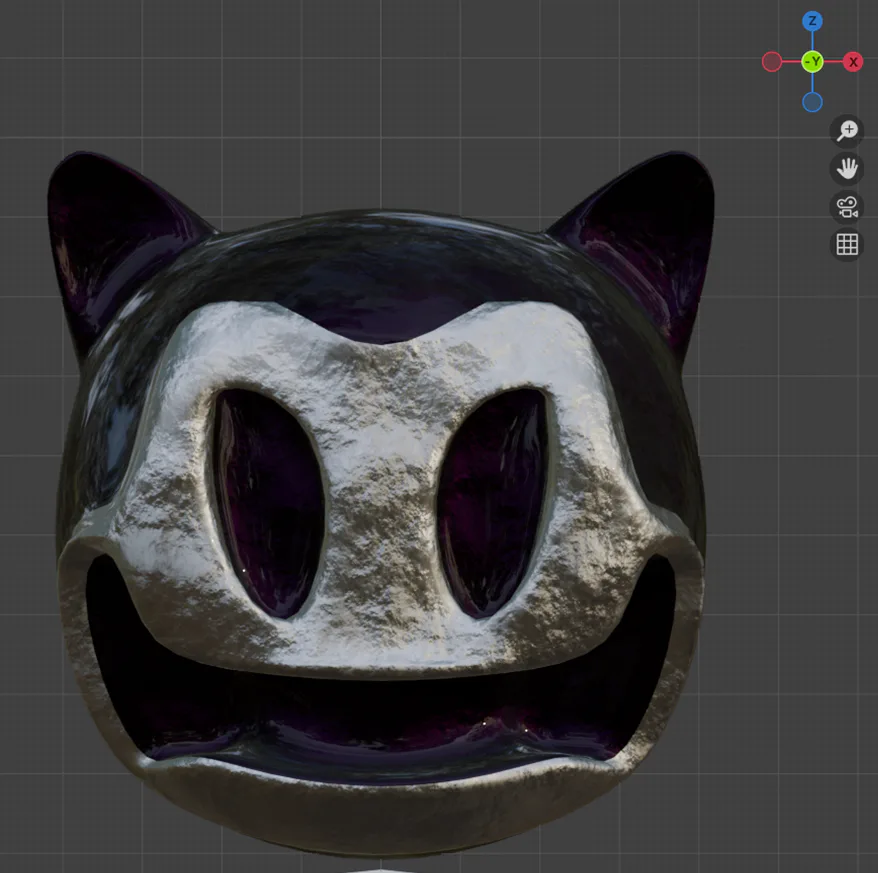The image size is (878, 873).
Task: Click the Z axis on navigation gizmo
Action: pyautogui.click(x=812, y=21)
